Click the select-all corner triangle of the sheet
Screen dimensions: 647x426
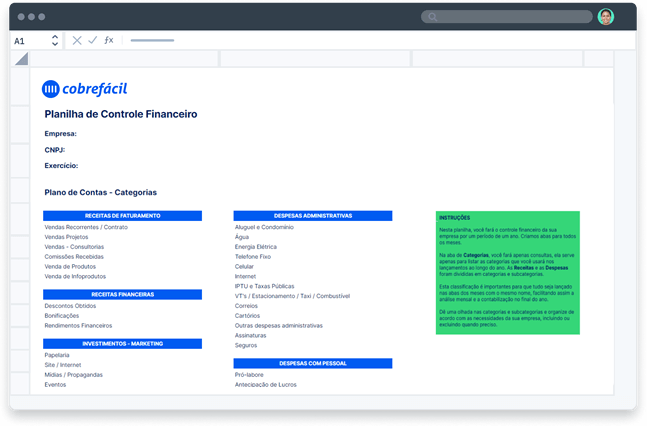tap(21, 59)
